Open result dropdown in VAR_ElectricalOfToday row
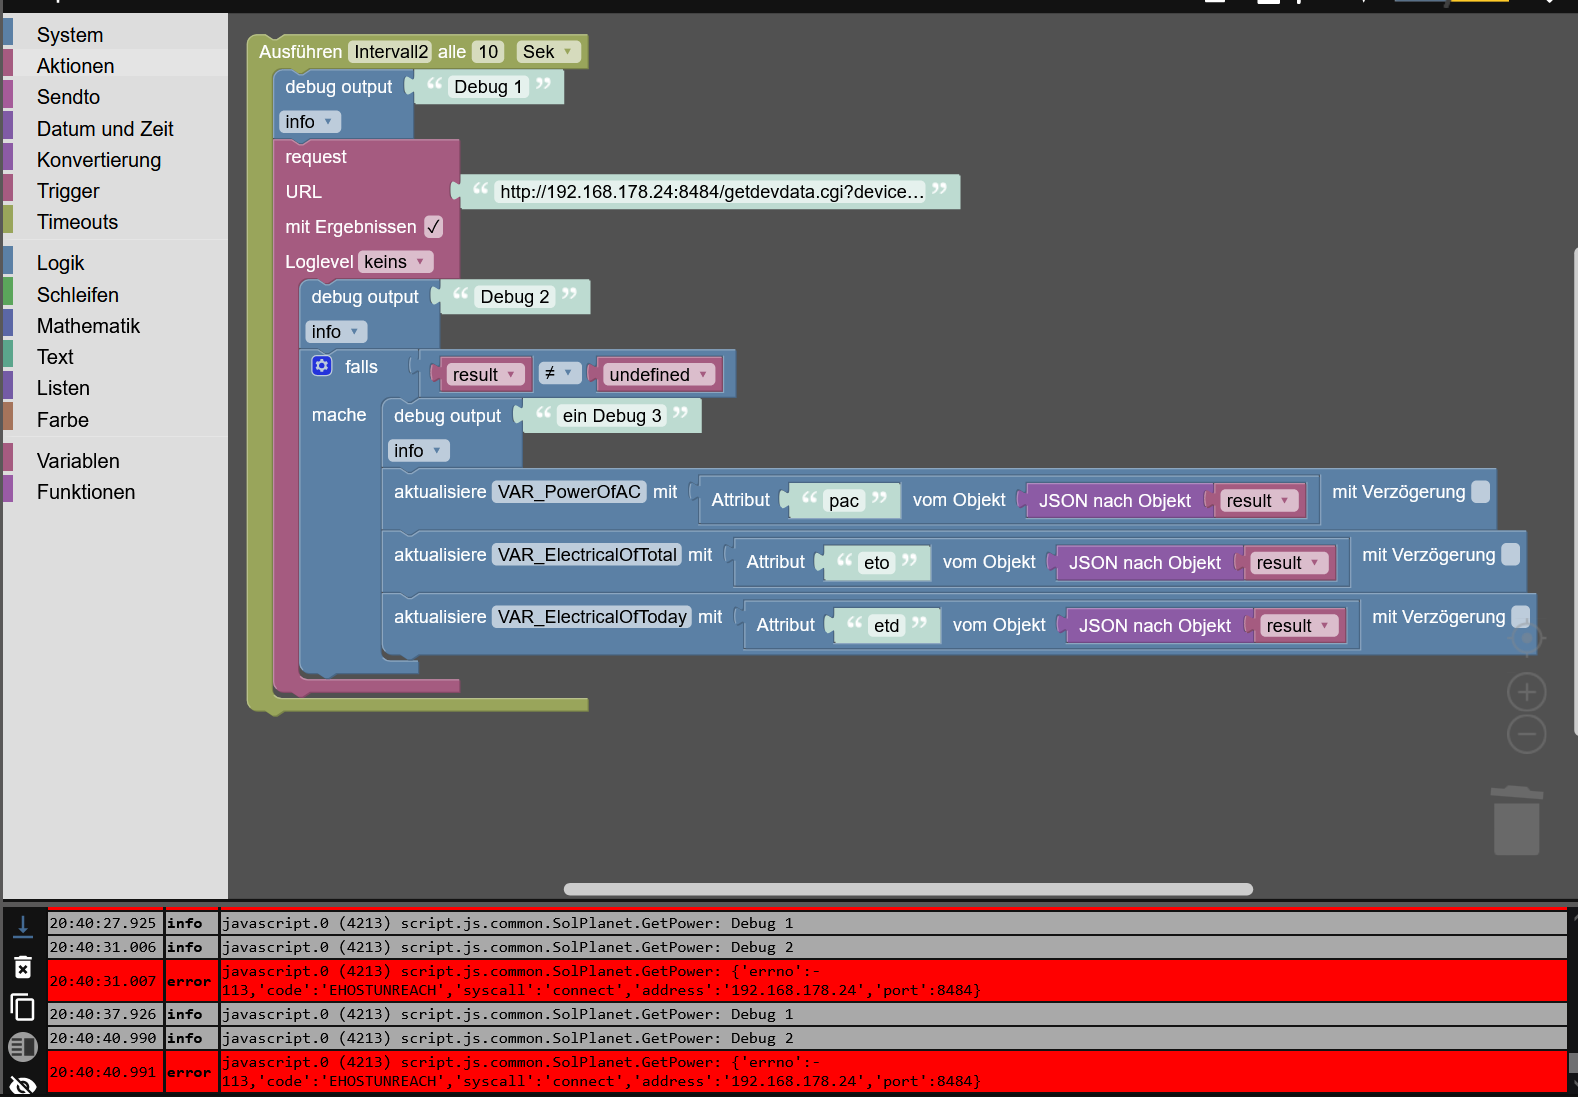 (x=1299, y=626)
